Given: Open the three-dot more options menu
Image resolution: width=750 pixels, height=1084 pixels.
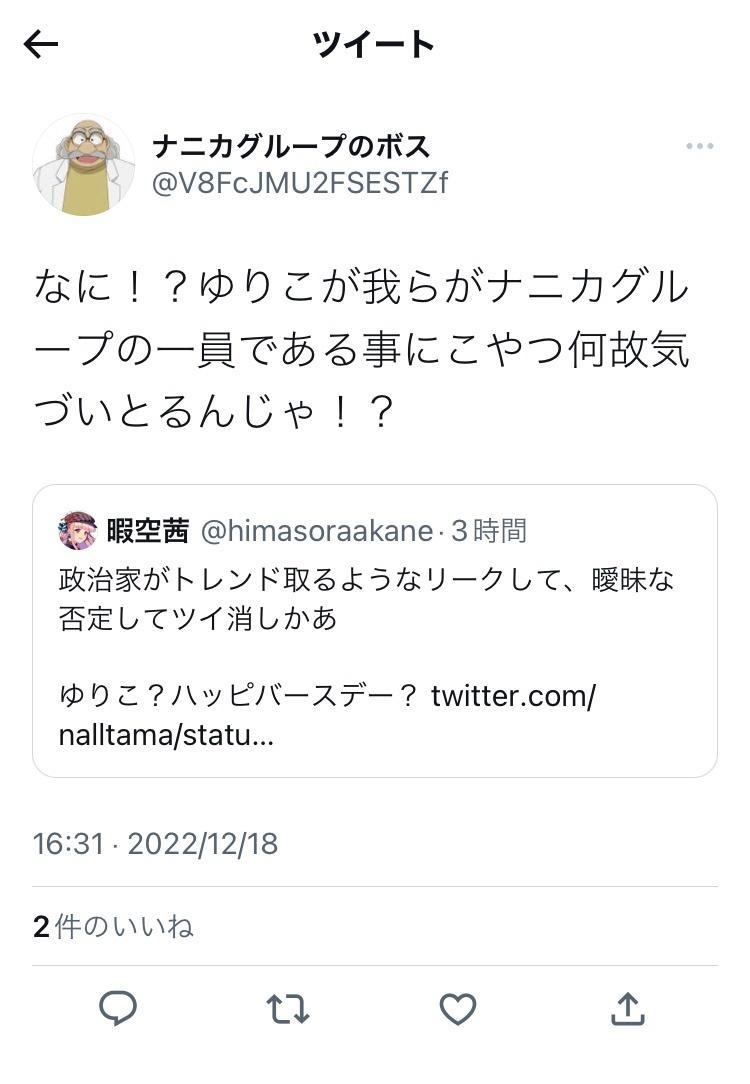Looking at the screenshot, I should tap(699, 147).
